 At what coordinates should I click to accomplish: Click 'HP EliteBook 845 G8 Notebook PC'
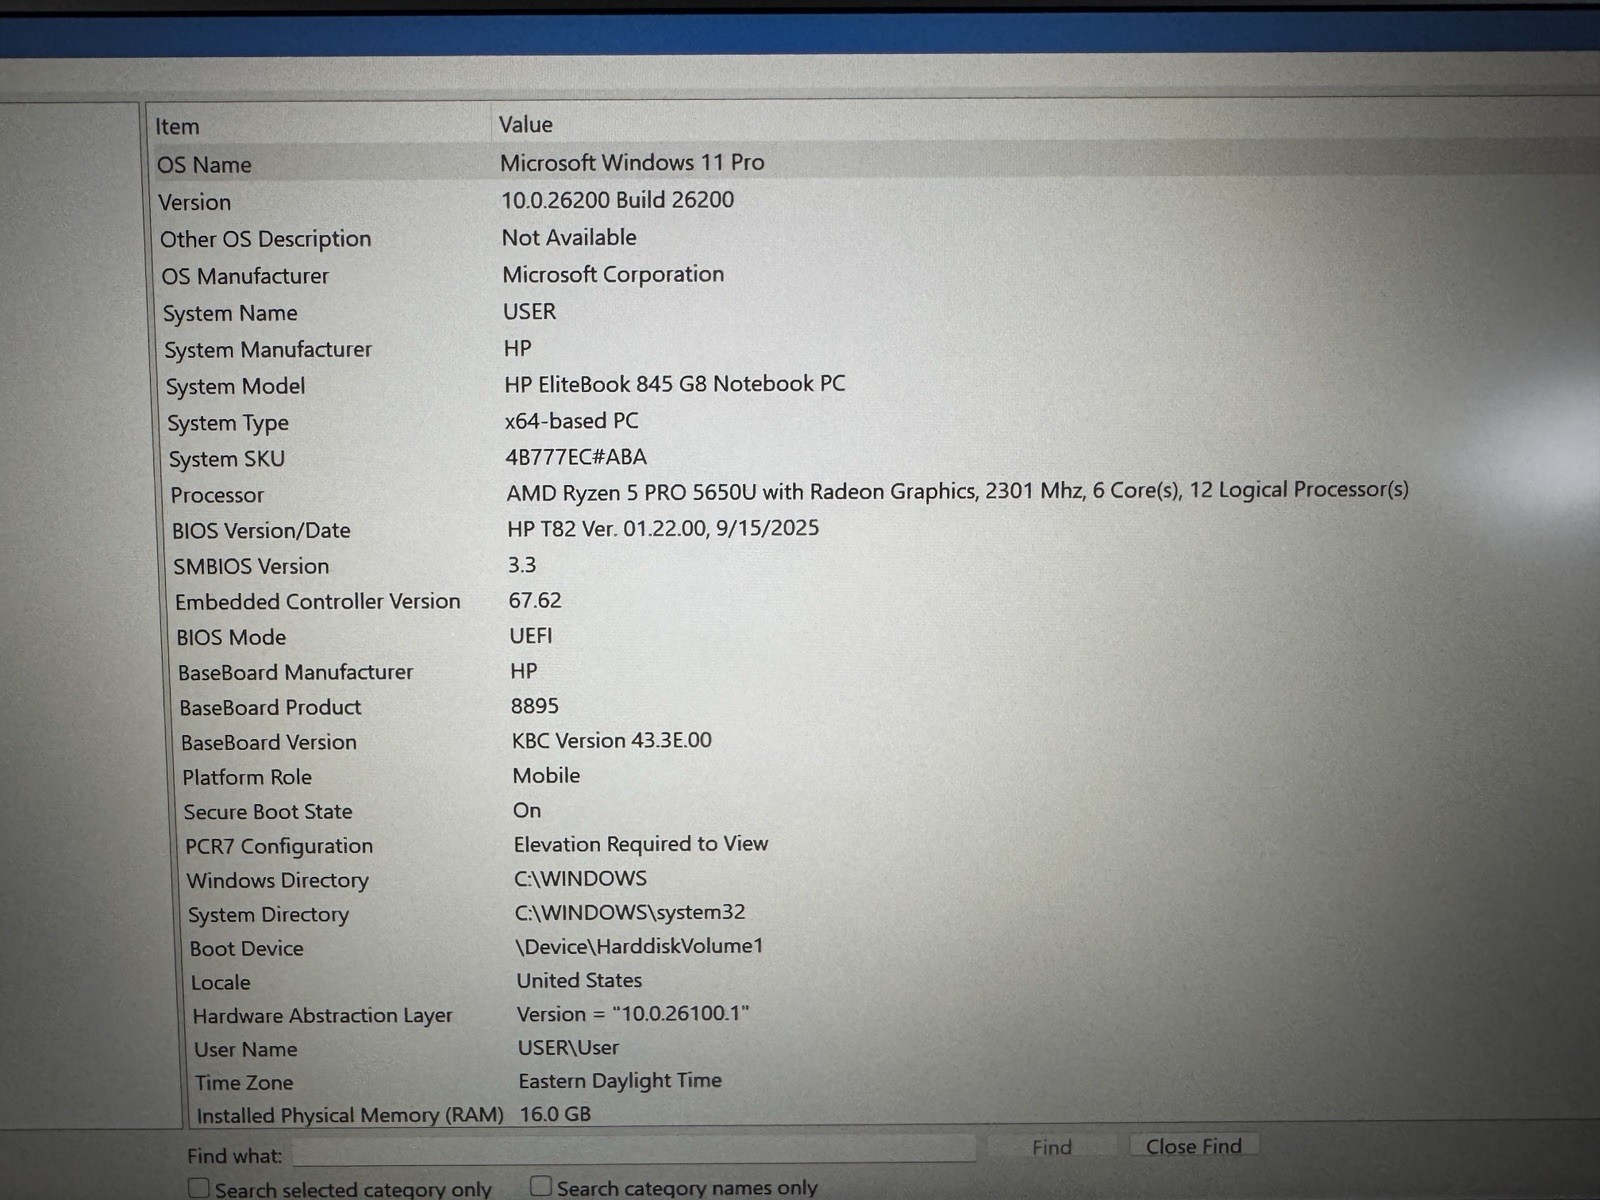[x=674, y=384]
